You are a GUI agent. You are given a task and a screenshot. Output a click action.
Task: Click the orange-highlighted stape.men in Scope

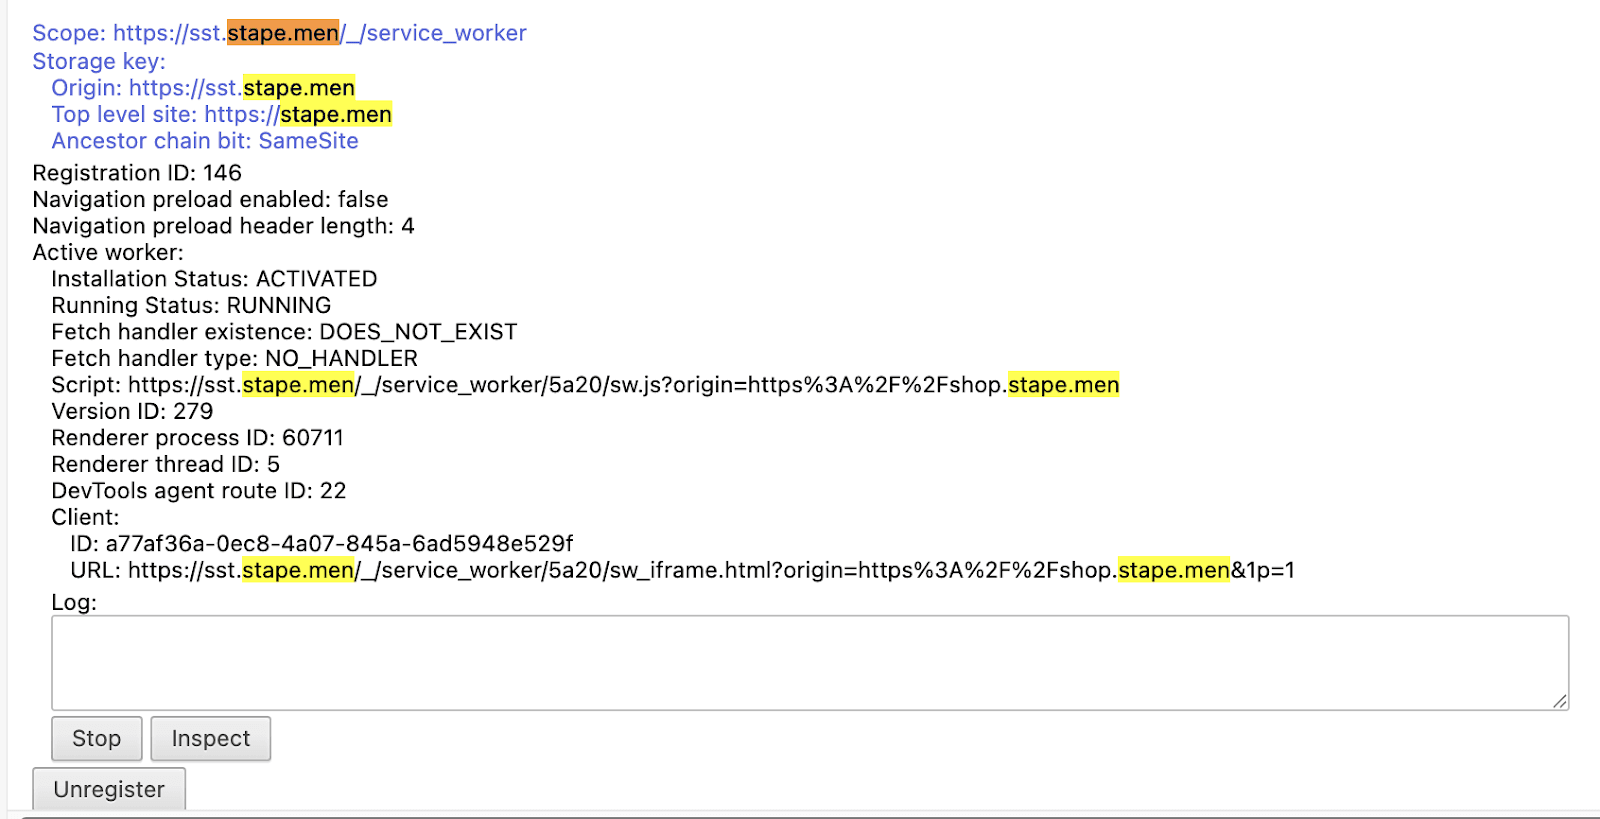coord(283,33)
